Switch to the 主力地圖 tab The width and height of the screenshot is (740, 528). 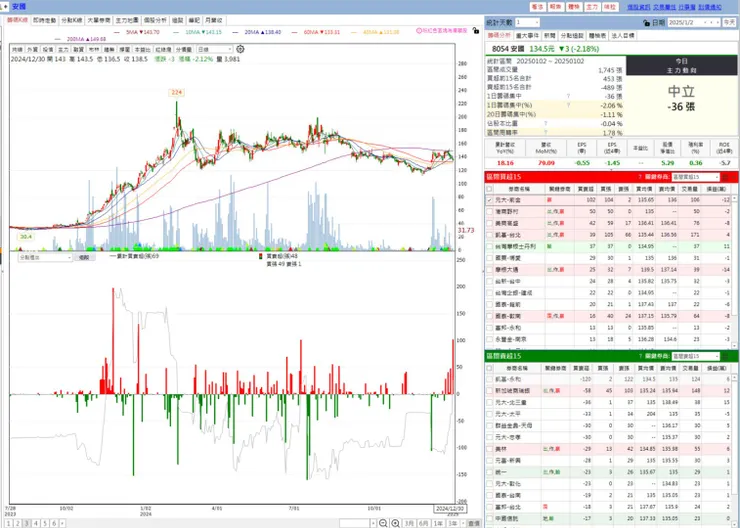127,20
